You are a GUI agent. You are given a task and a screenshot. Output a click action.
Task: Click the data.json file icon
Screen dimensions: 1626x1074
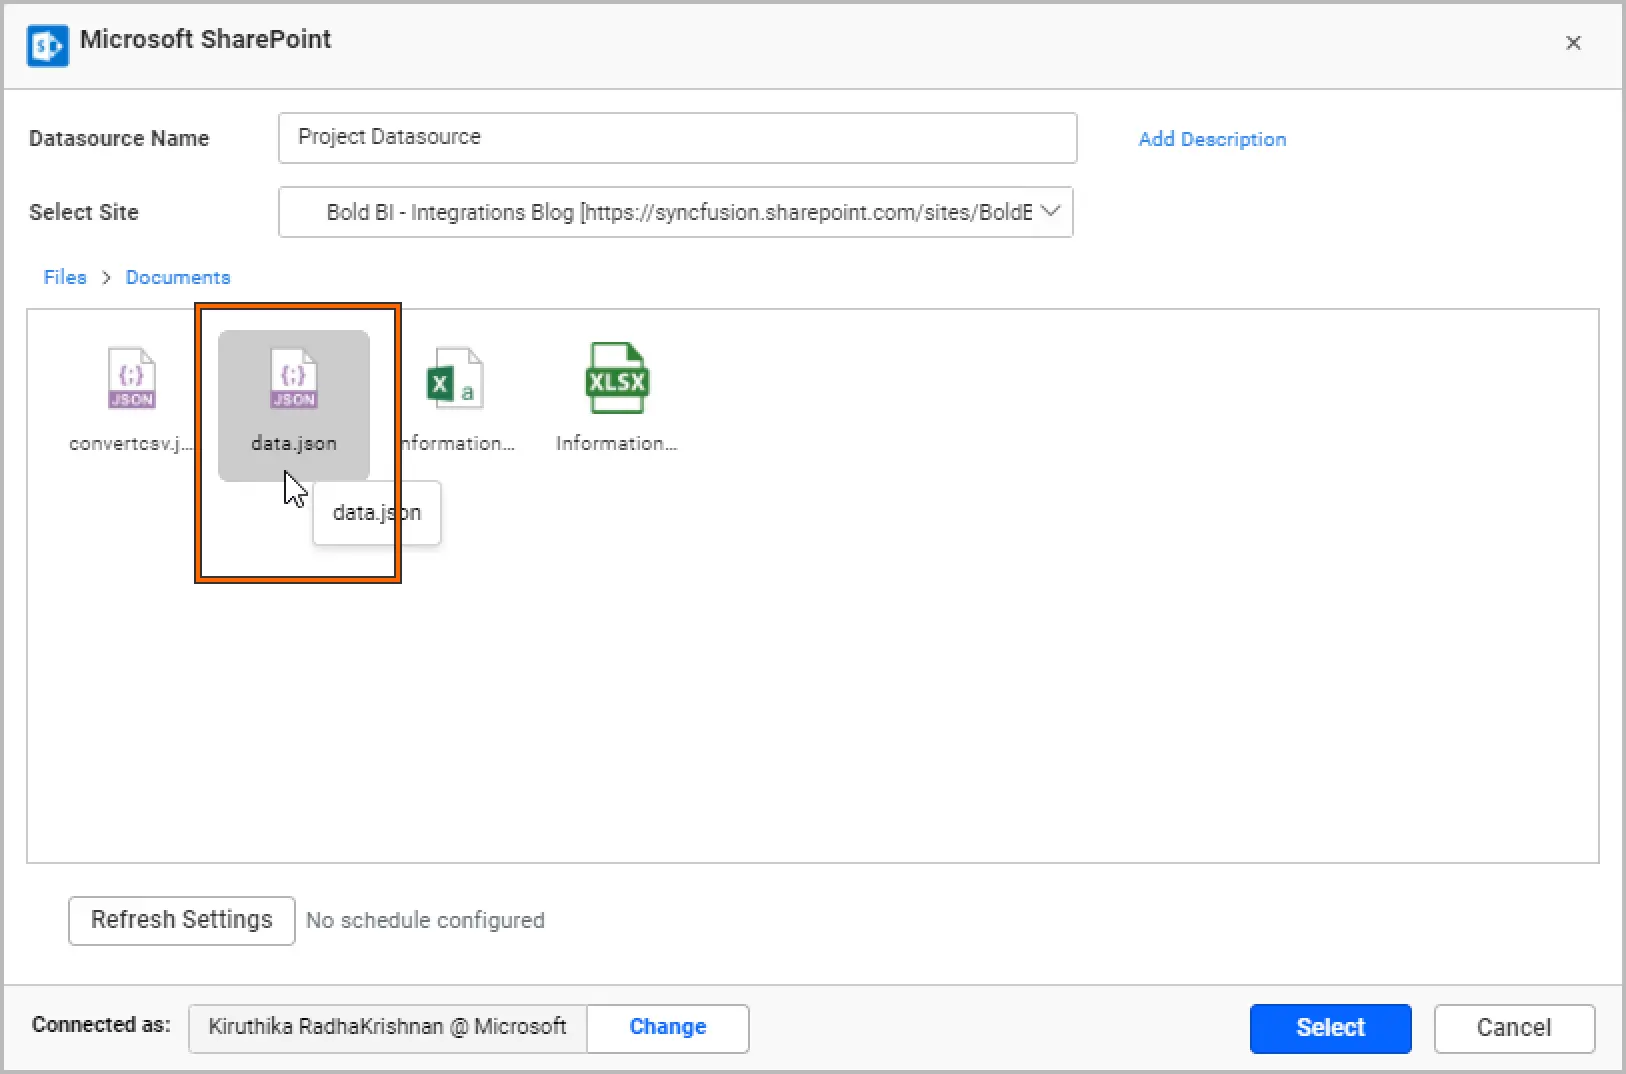(293, 380)
